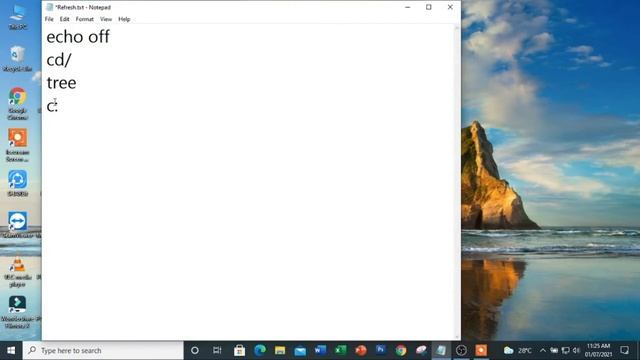
Task: Open the notification Action Center
Action: click(624, 350)
